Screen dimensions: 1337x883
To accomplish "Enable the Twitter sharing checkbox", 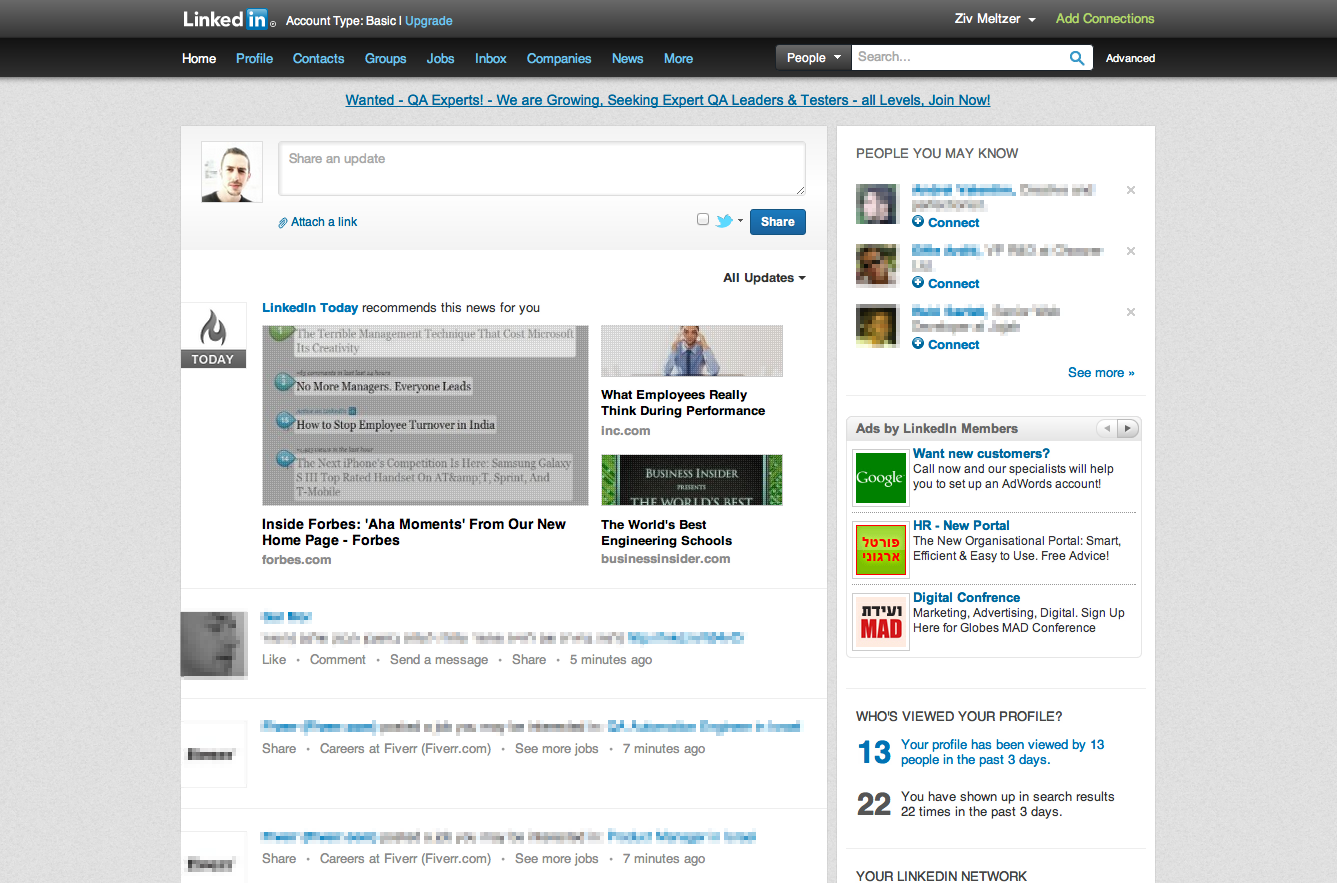I will (x=703, y=220).
